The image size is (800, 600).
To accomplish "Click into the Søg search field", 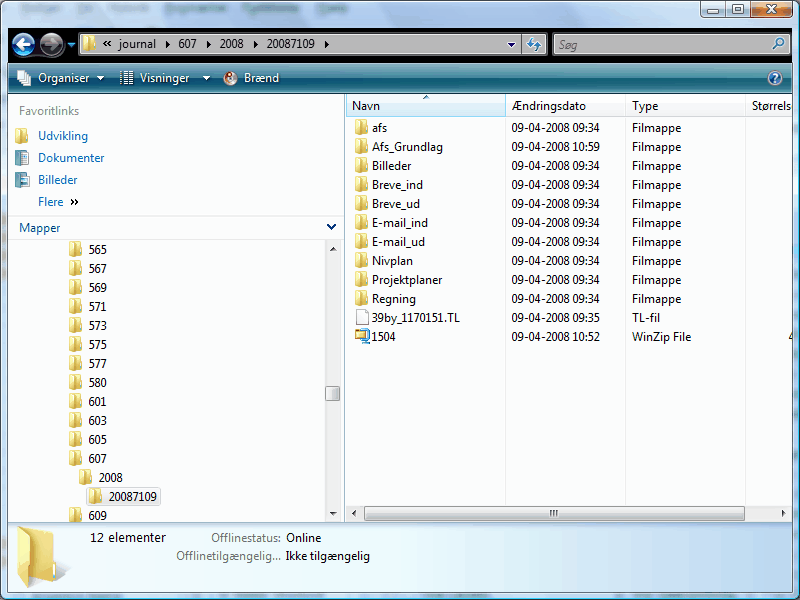I will (x=661, y=45).
